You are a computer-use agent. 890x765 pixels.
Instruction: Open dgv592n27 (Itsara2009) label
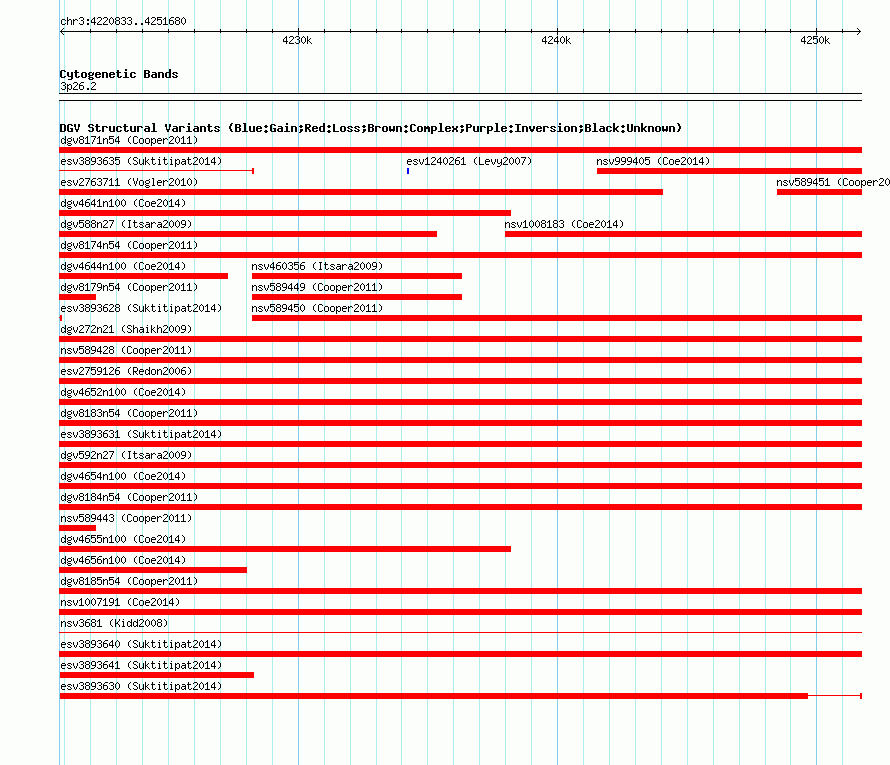point(126,455)
